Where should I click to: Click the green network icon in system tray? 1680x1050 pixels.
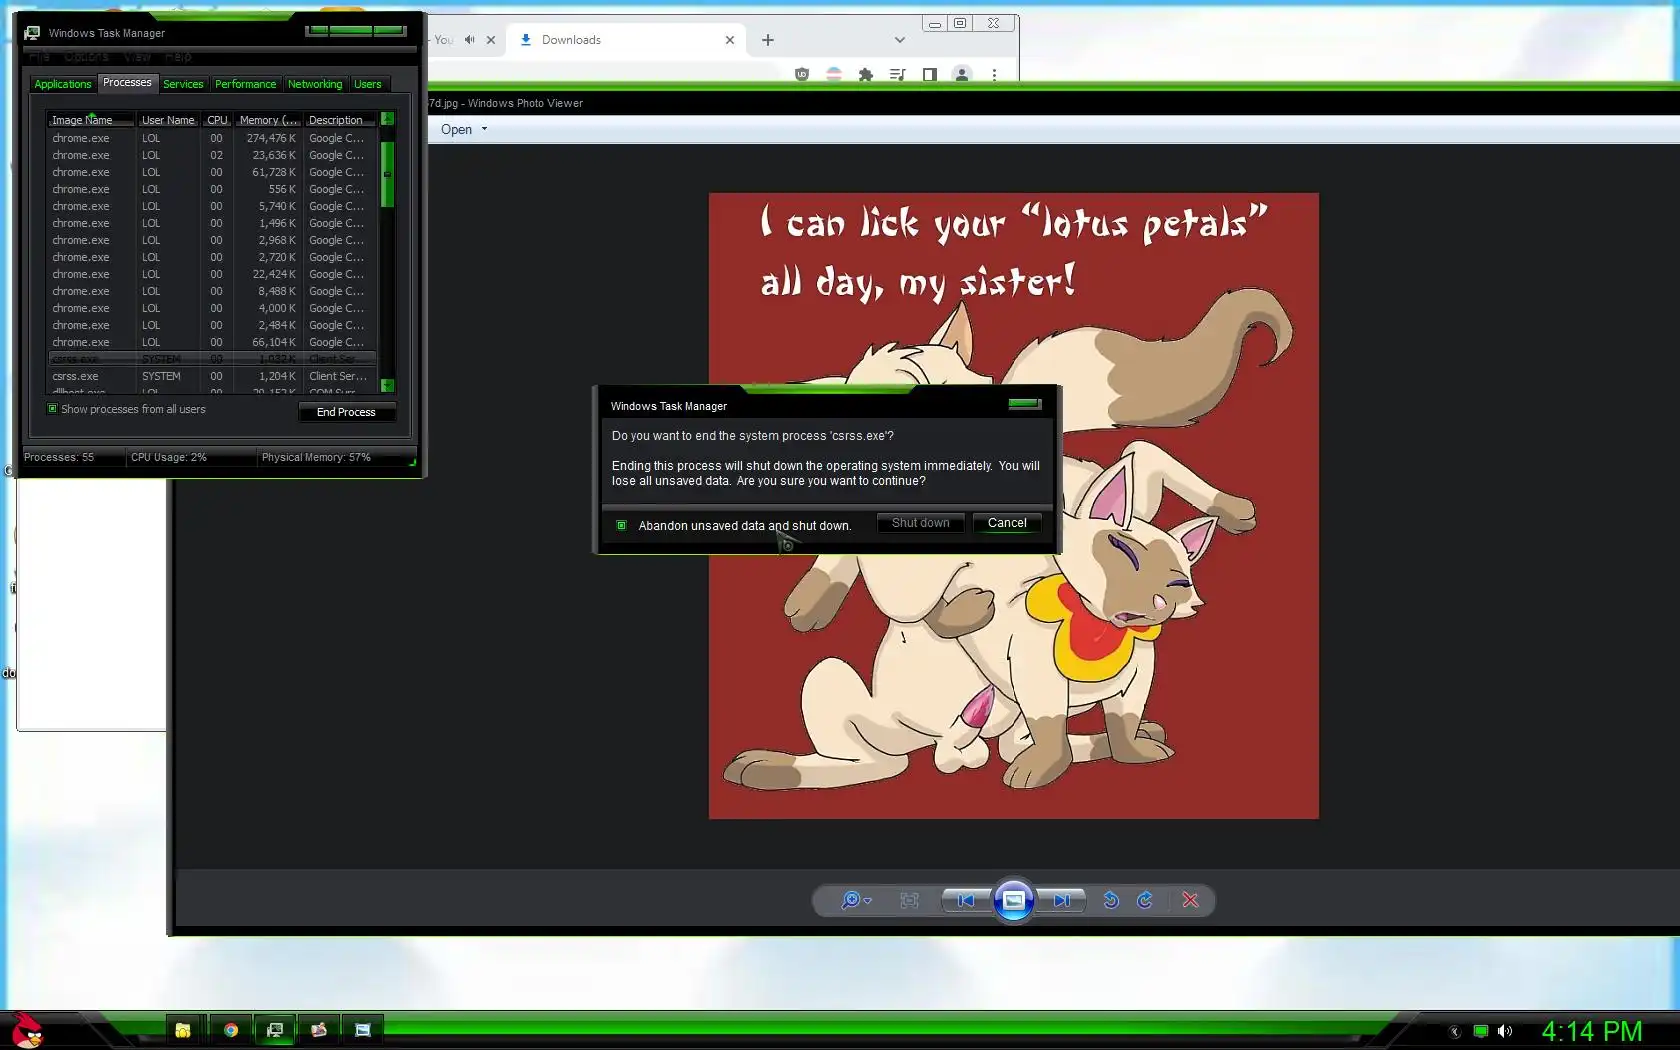tap(1481, 1031)
